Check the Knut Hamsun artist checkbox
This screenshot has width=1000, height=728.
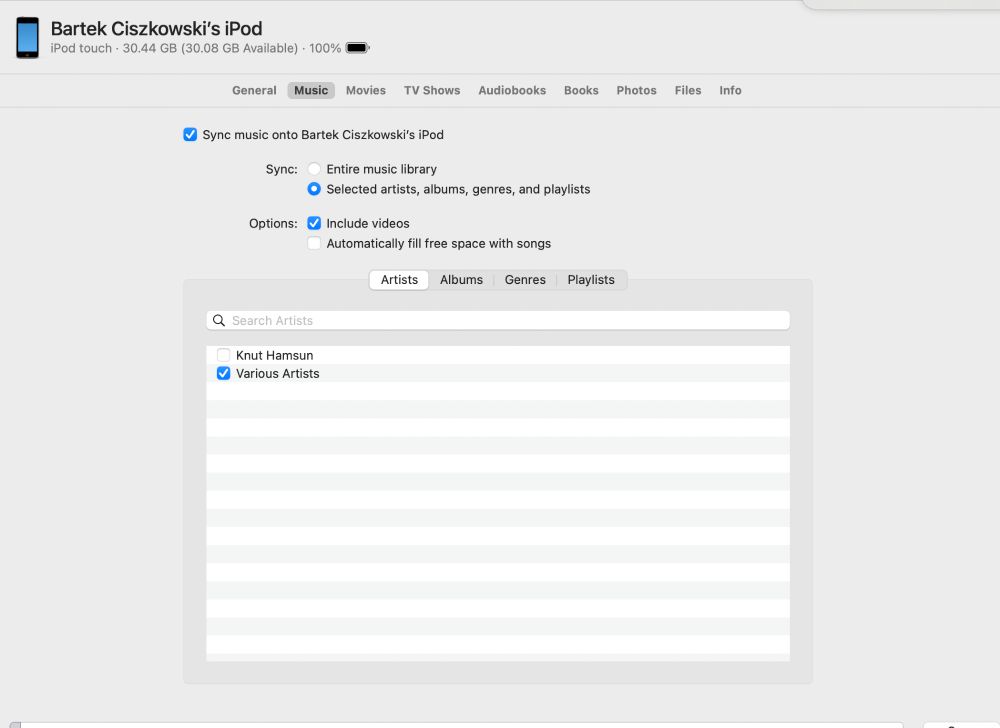click(x=223, y=355)
